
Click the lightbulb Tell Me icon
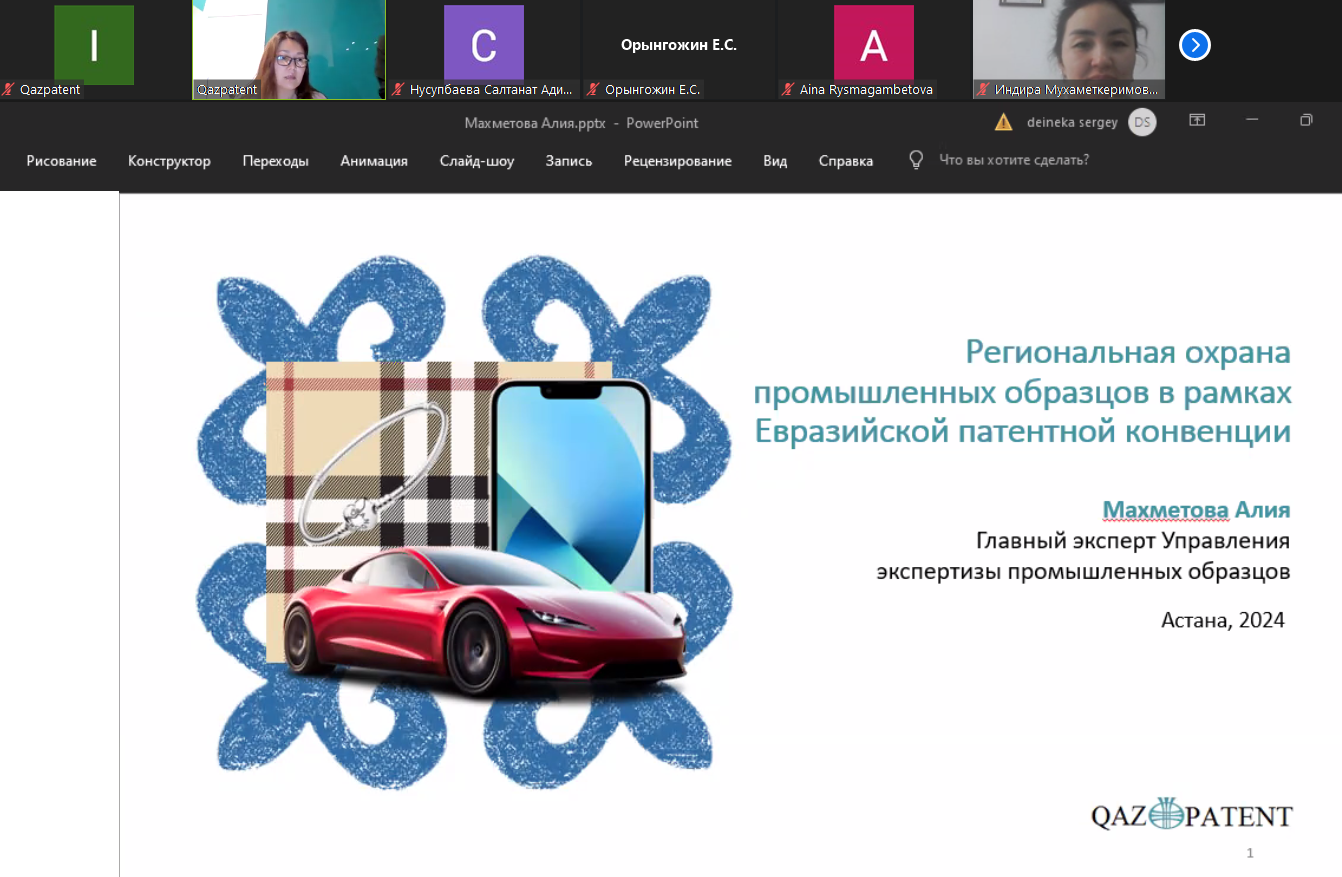915,160
